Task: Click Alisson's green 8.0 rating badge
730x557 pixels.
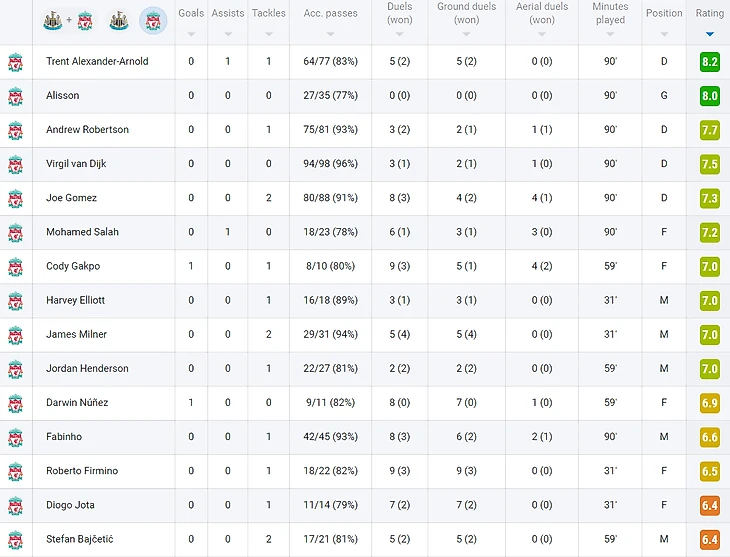Action: pyautogui.click(x=710, y=96)
